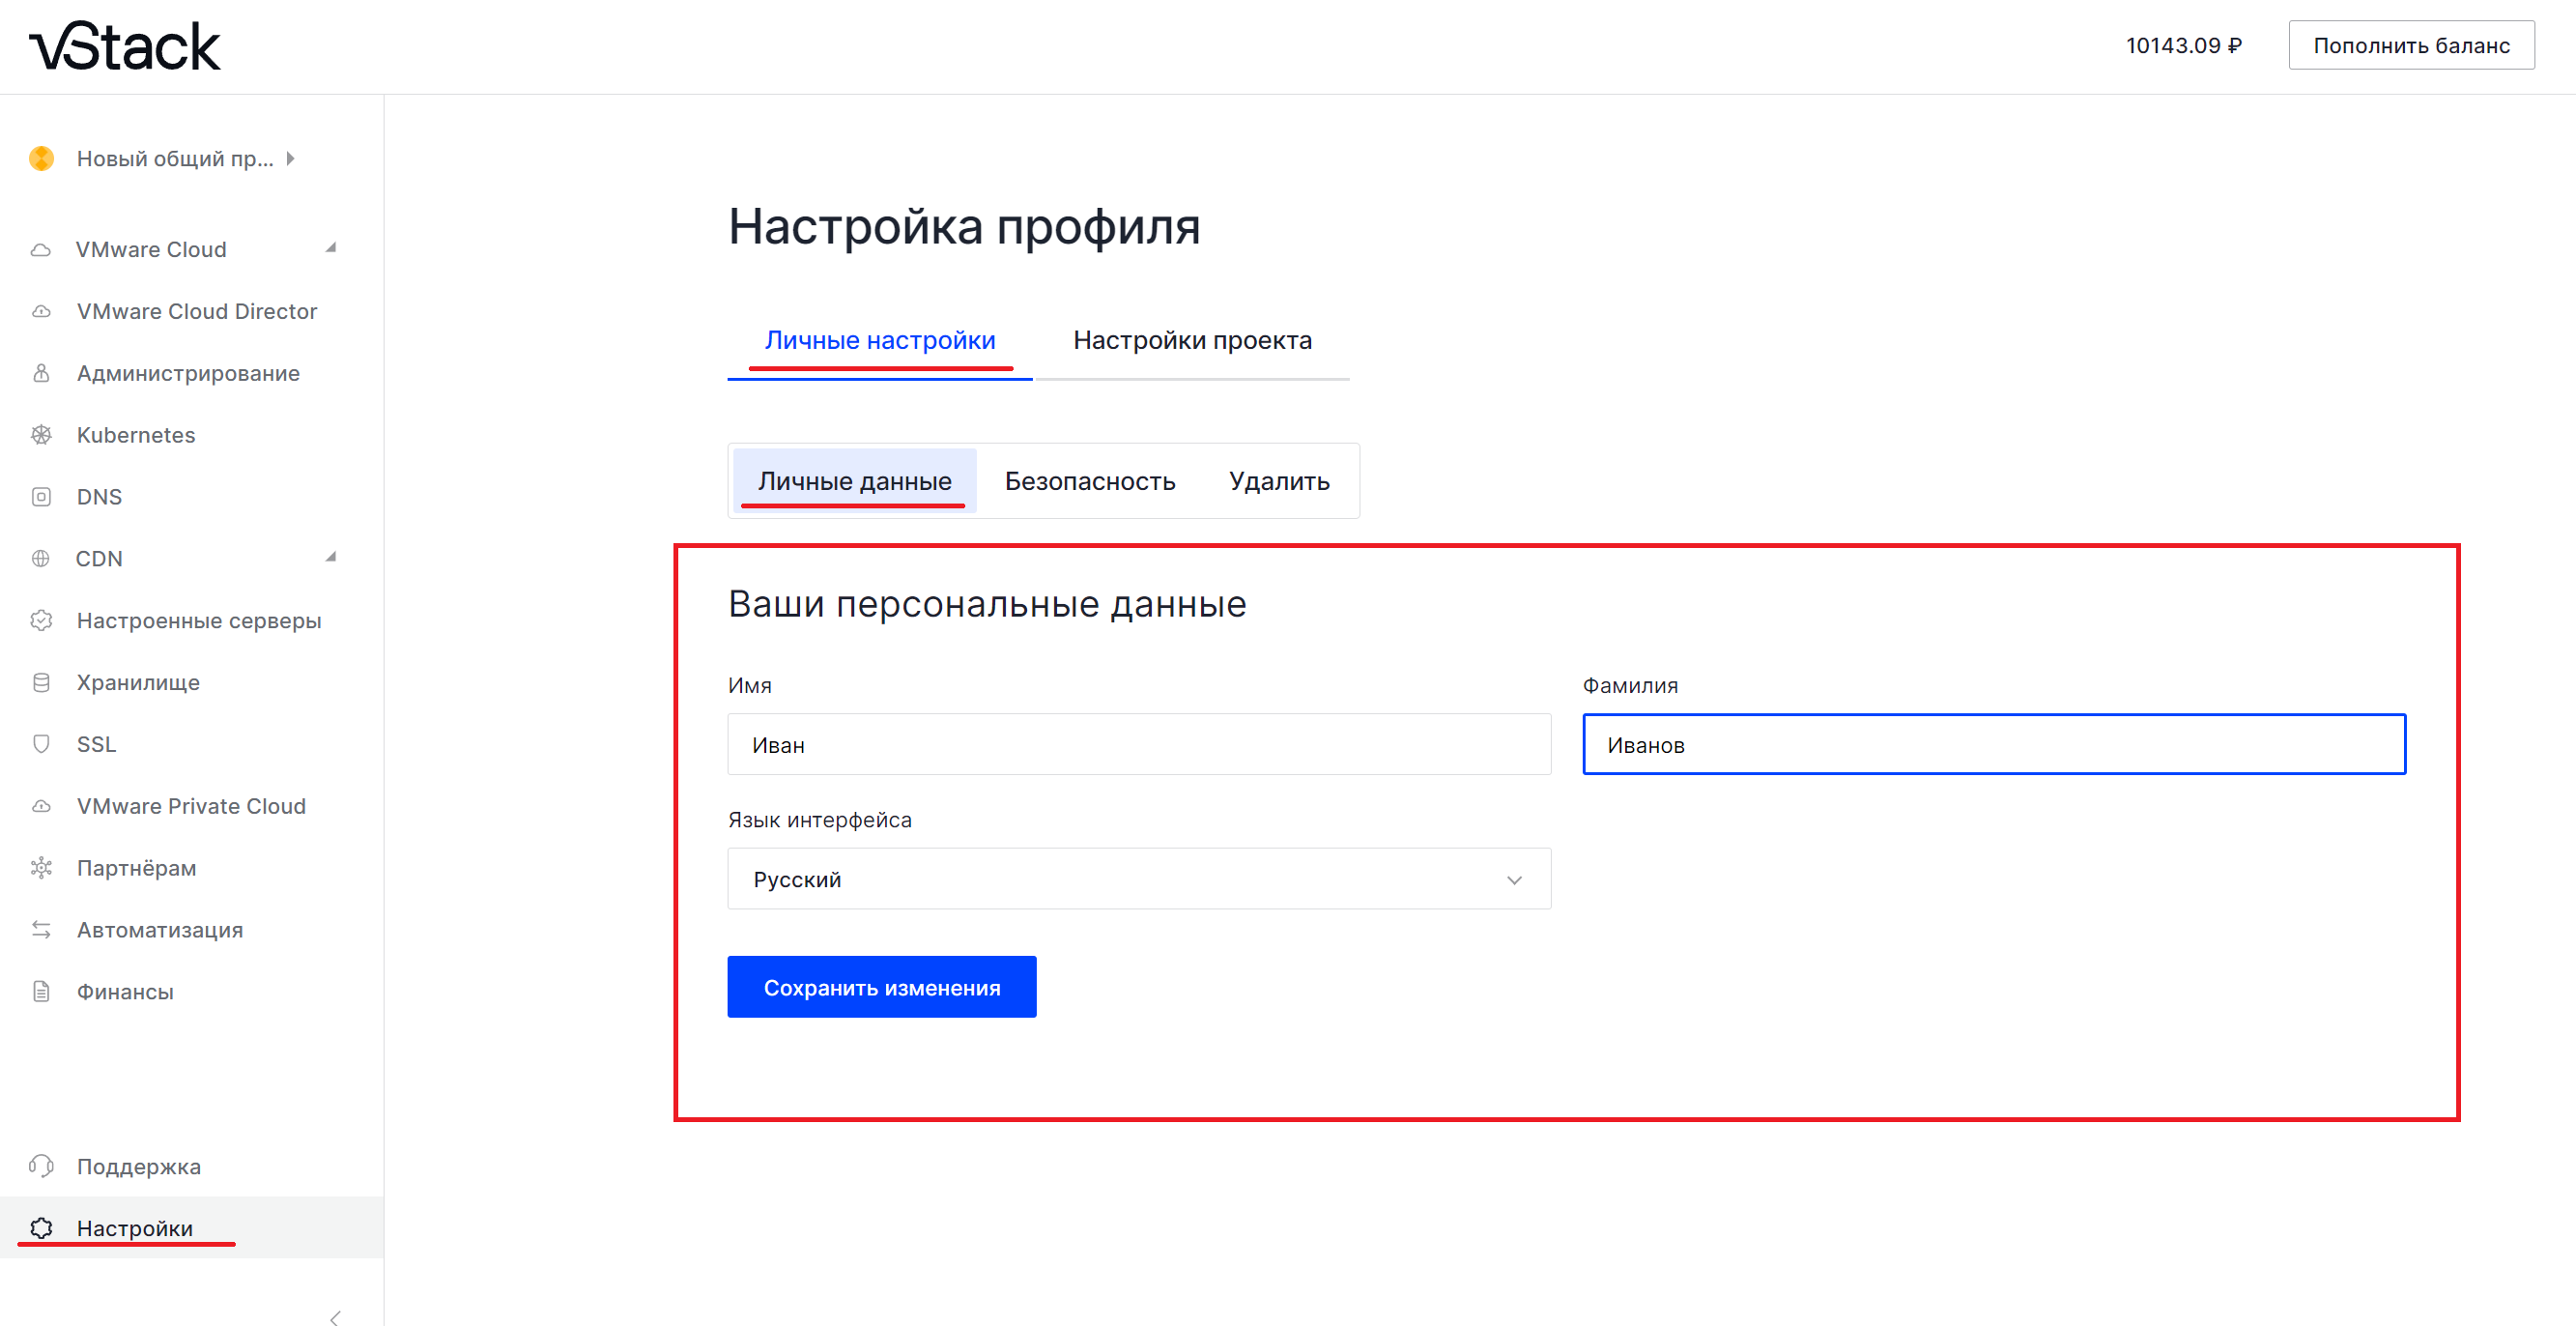Click the DNS icon in sidebar
This screenshot has width=2576, height=1326.
[x=41, y=497]
